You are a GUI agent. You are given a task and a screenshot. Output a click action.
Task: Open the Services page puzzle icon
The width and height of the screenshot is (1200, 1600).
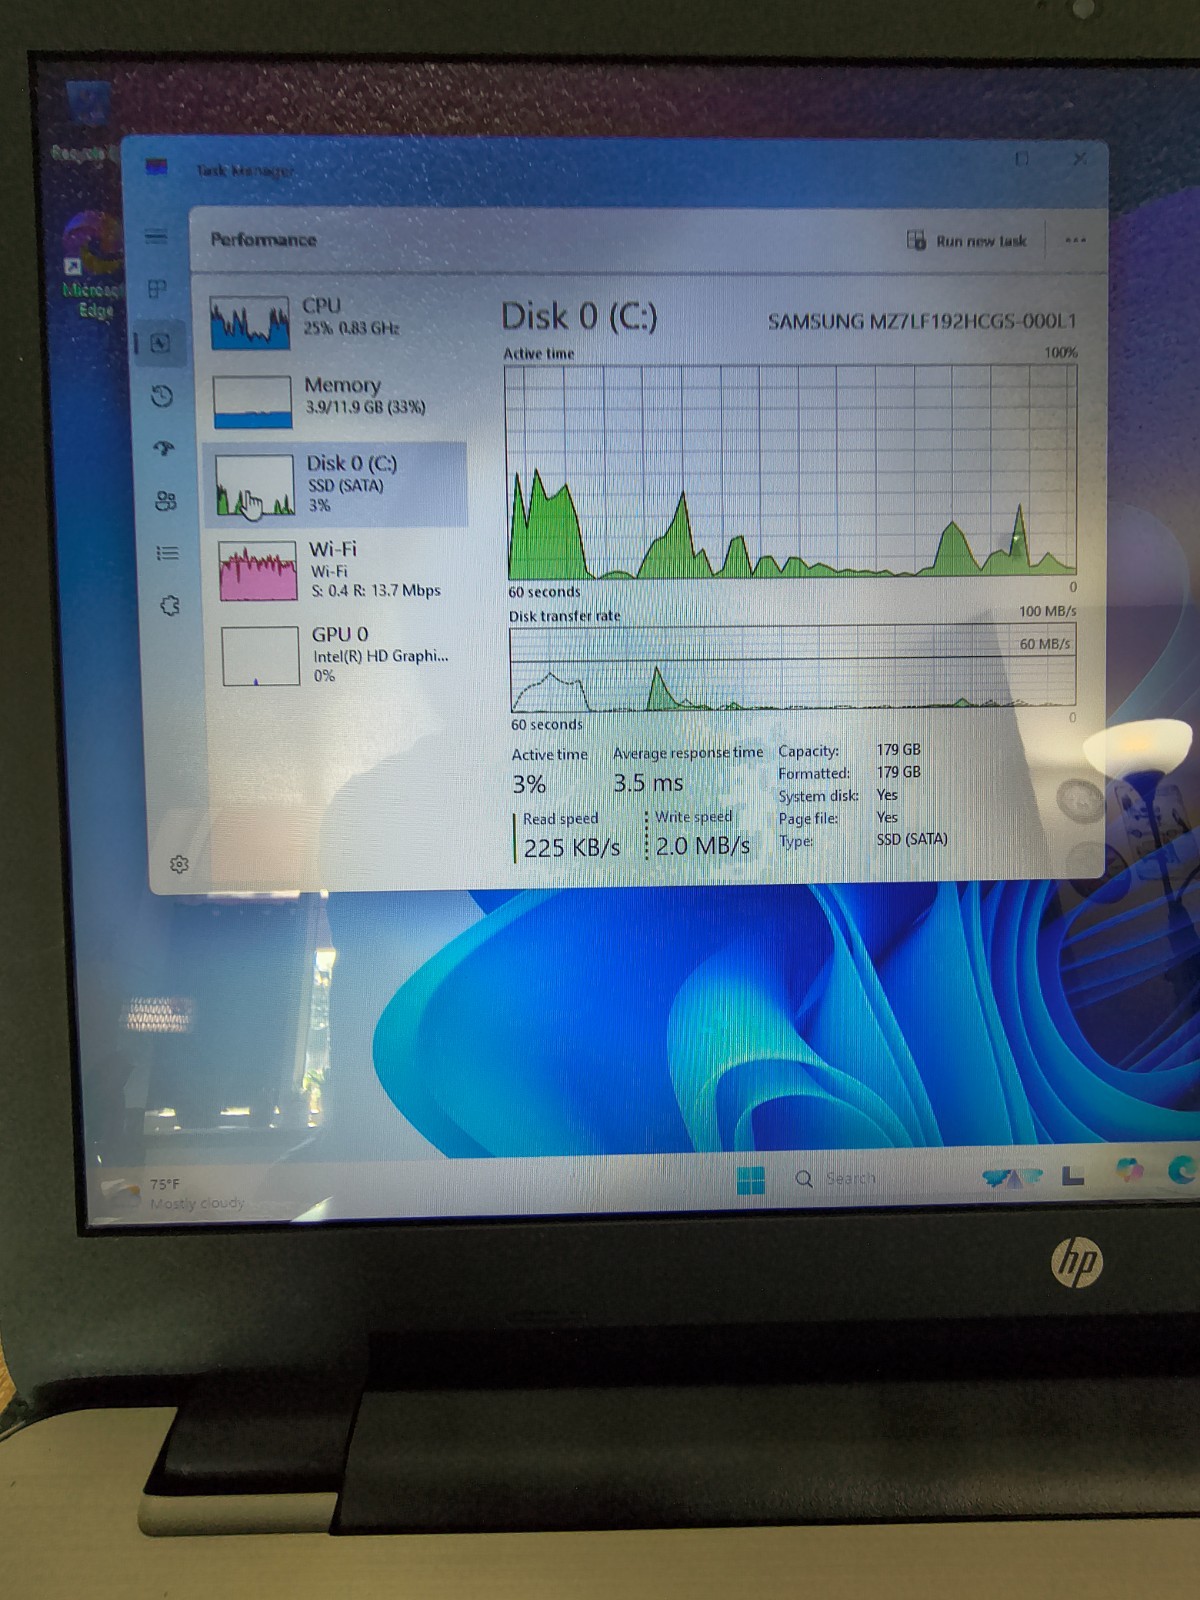(170, 605)
